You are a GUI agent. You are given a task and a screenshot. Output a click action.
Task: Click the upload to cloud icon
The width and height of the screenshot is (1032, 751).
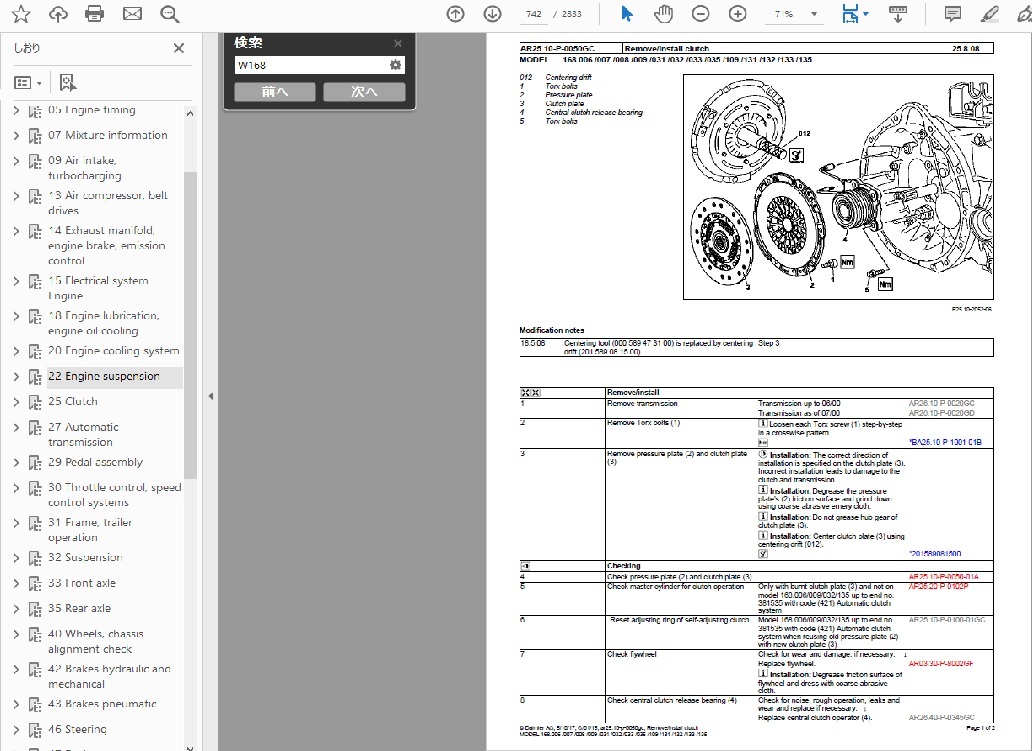[58, 14]
